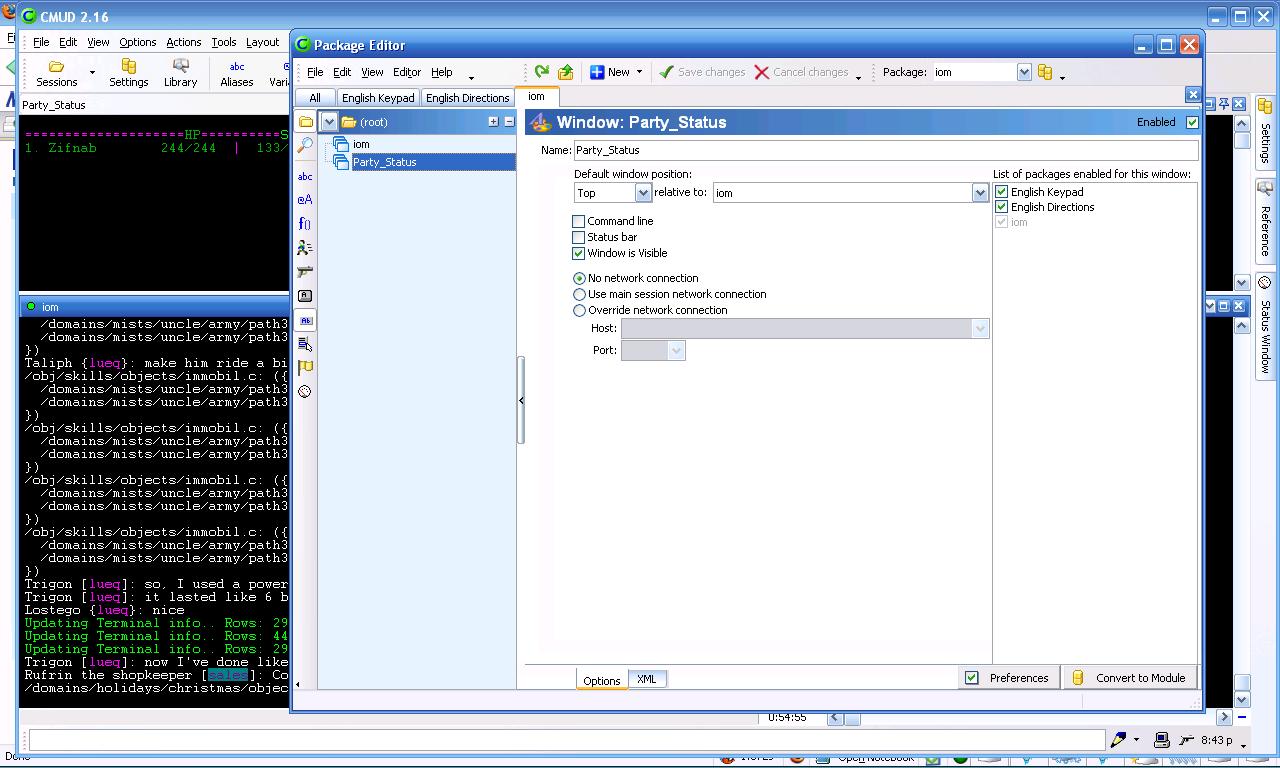Enable the Status bar checkbox
This screenshot has height=768, width=1280.
[578, 237]
